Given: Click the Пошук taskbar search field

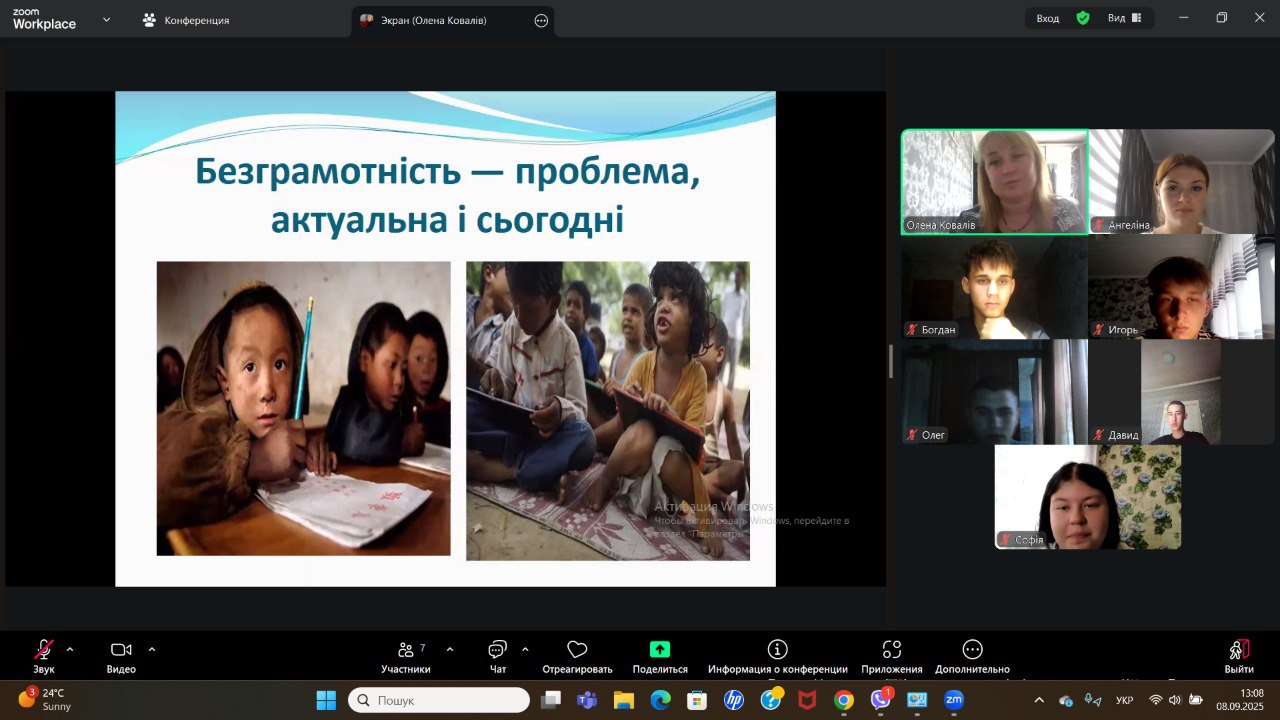Looking at the screenshot, I should [440, 700].
